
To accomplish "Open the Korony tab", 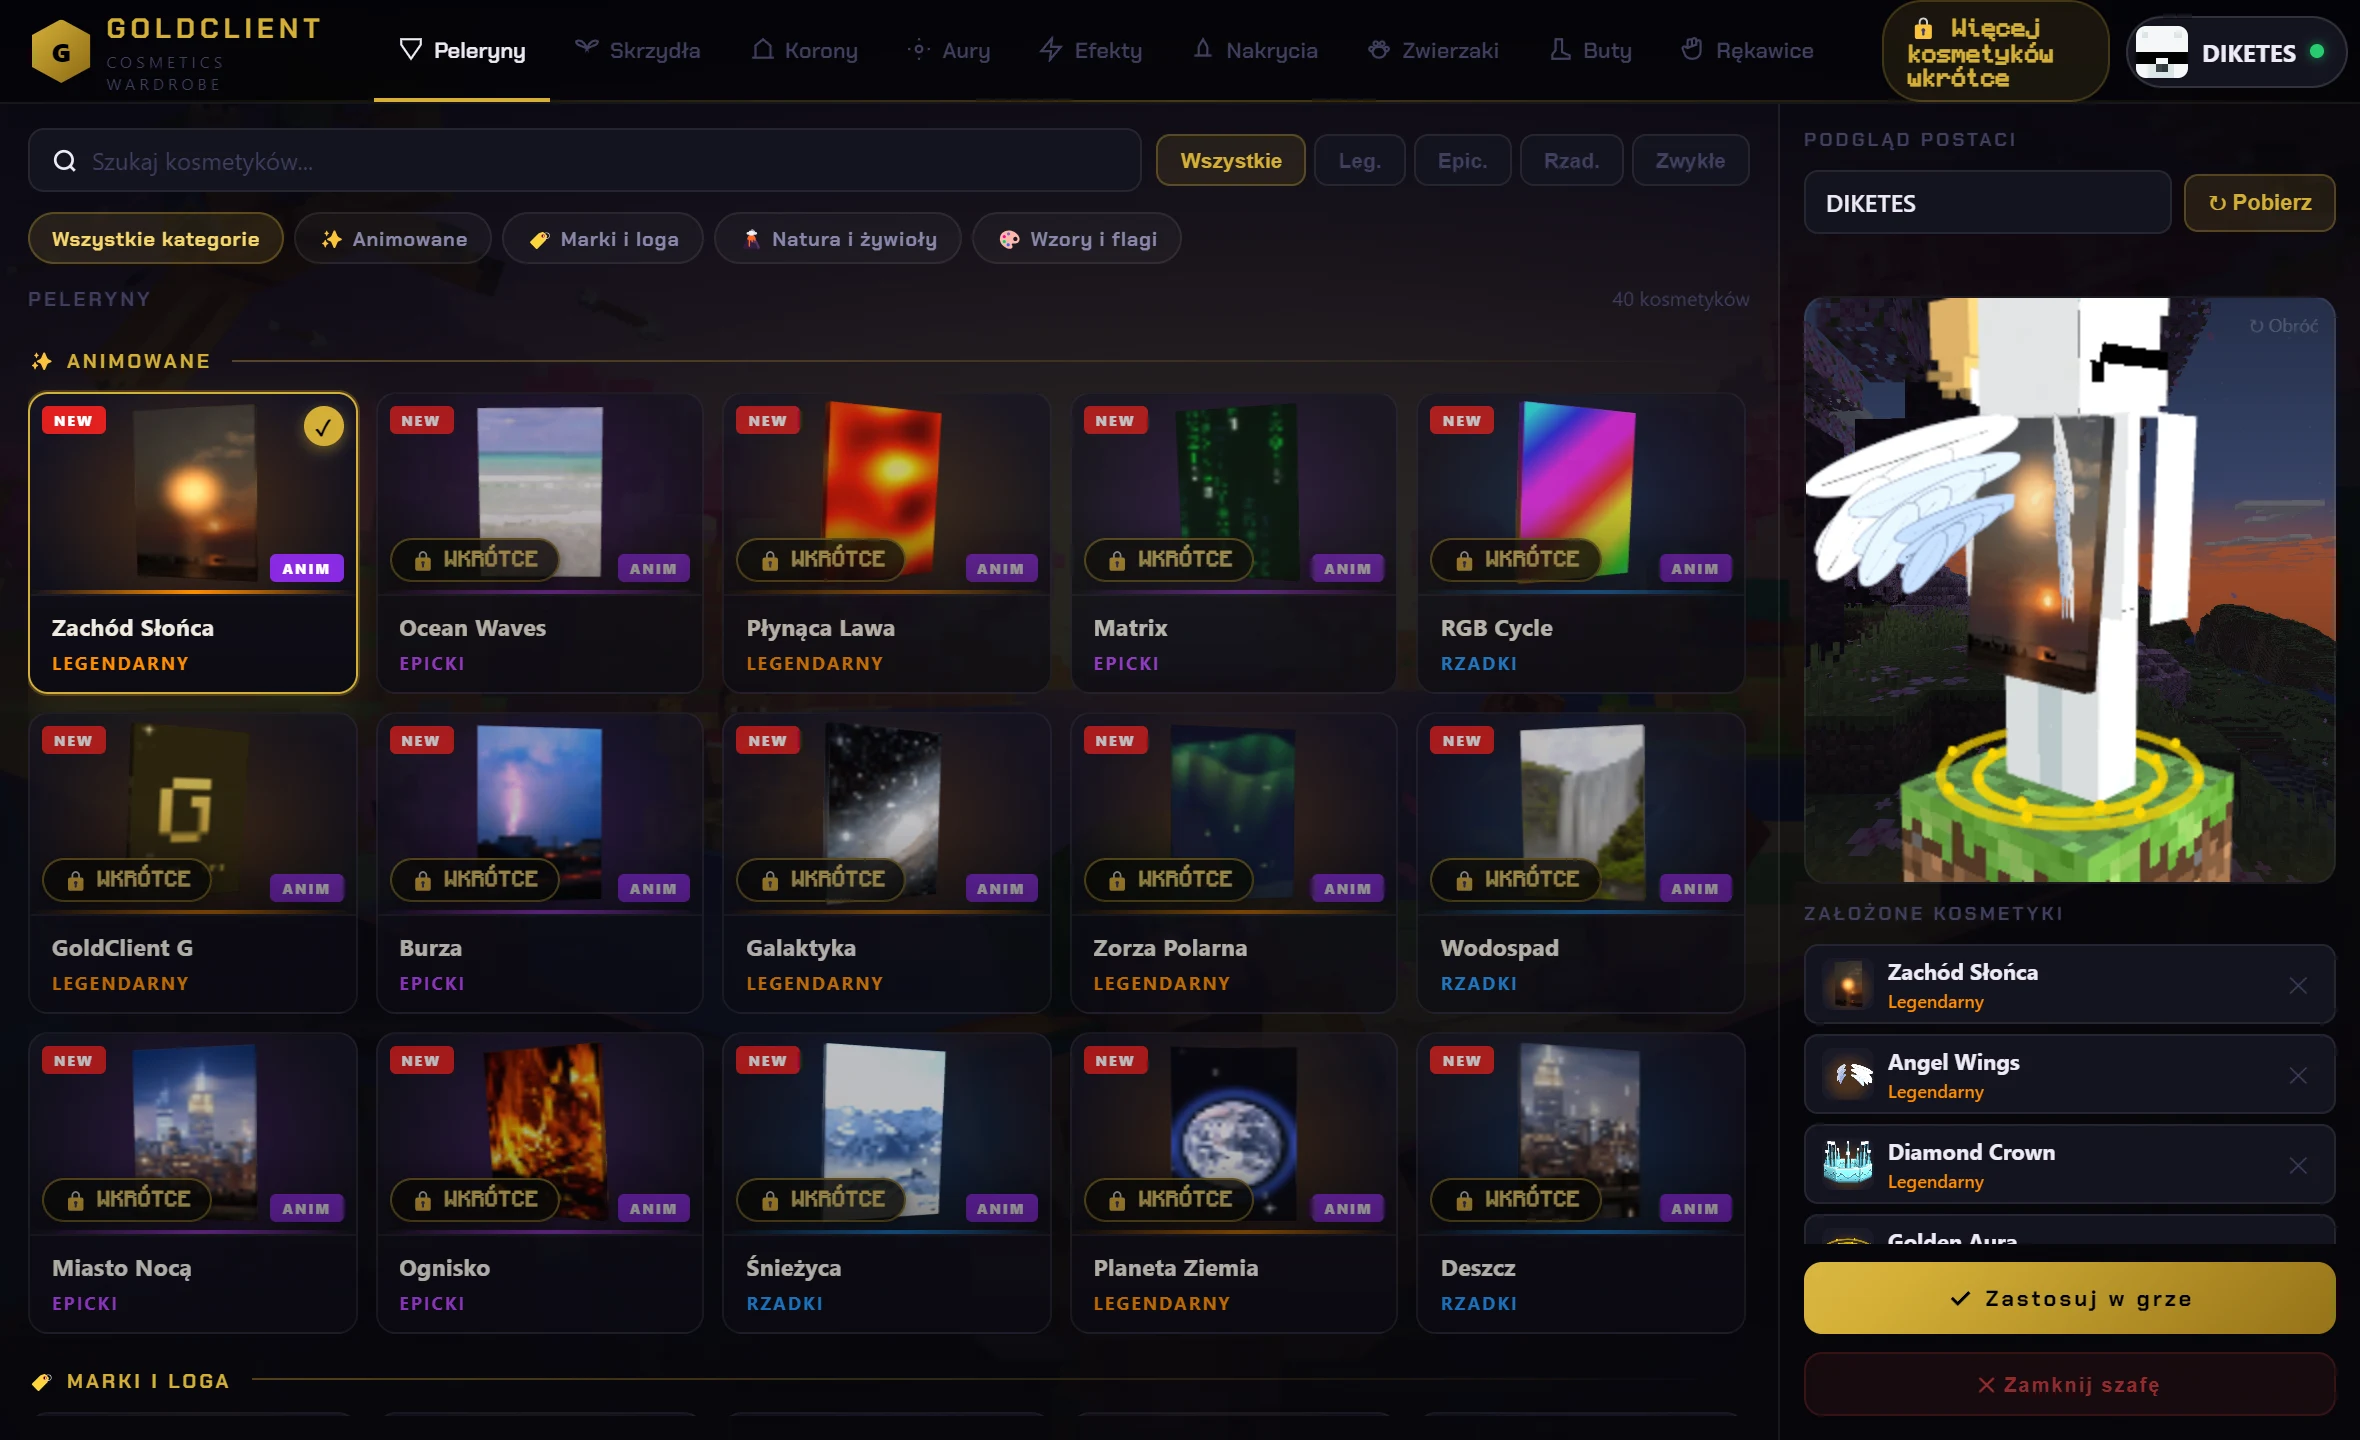I will [804, 51].
